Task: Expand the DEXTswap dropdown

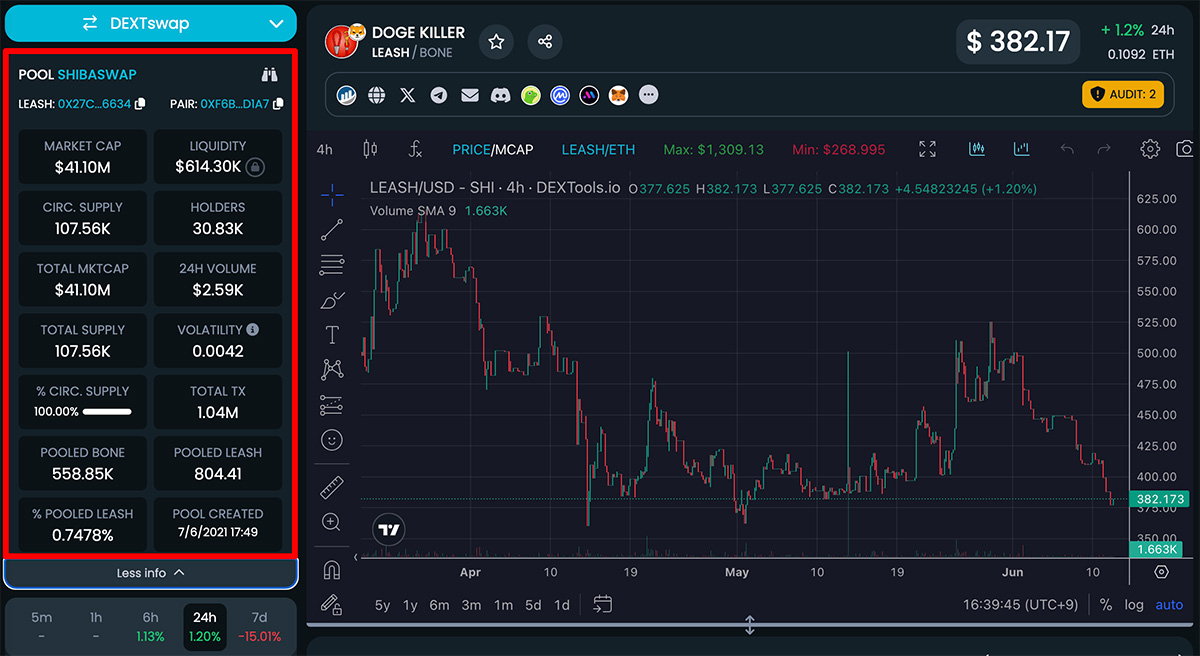Action: point(150,23)
